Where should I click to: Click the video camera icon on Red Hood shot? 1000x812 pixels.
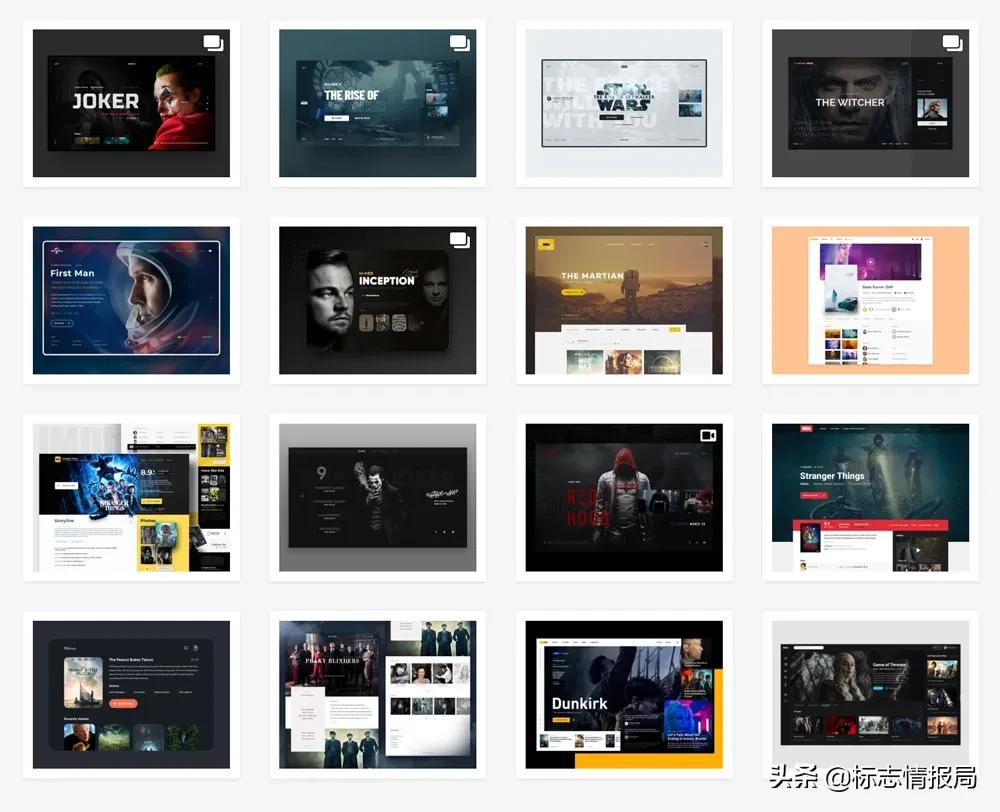[706, 437]
